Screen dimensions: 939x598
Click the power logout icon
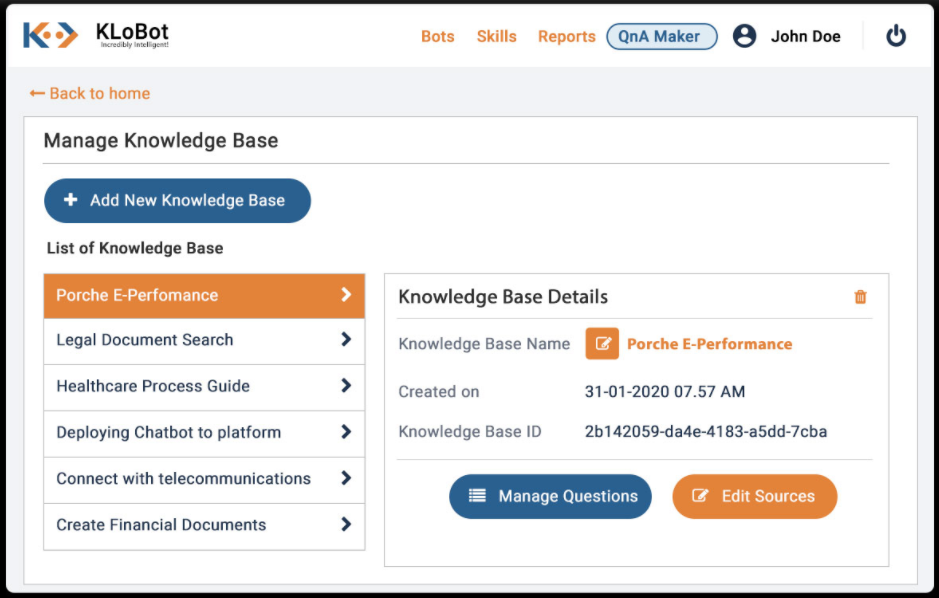[896, 36]
